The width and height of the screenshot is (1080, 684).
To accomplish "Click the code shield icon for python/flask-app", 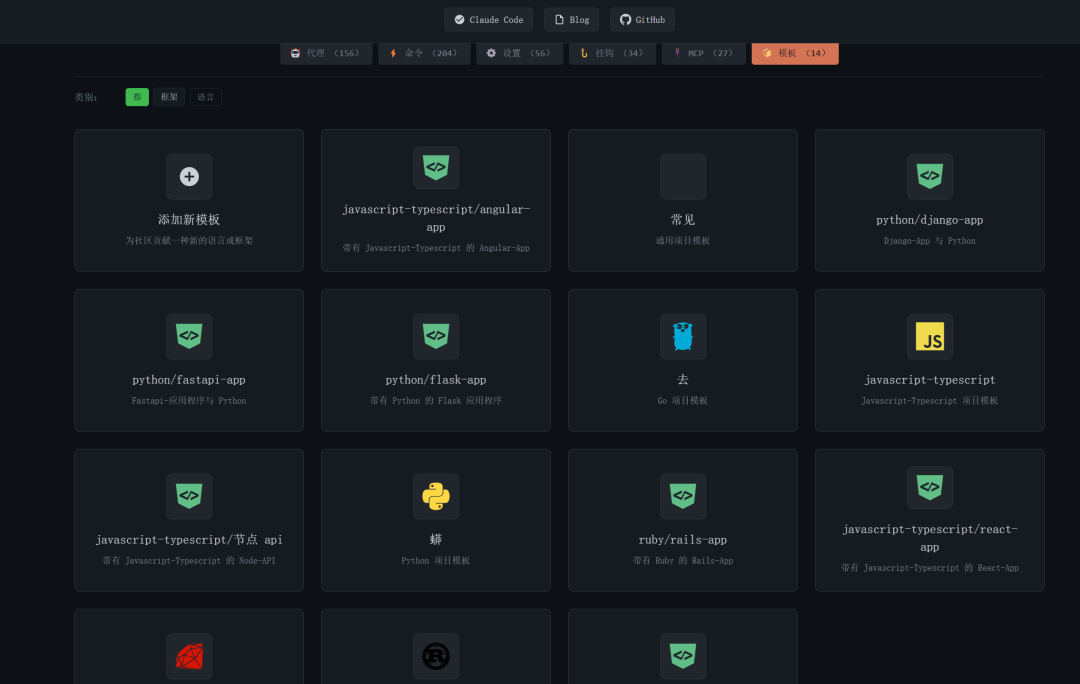I will pos(436,336).
